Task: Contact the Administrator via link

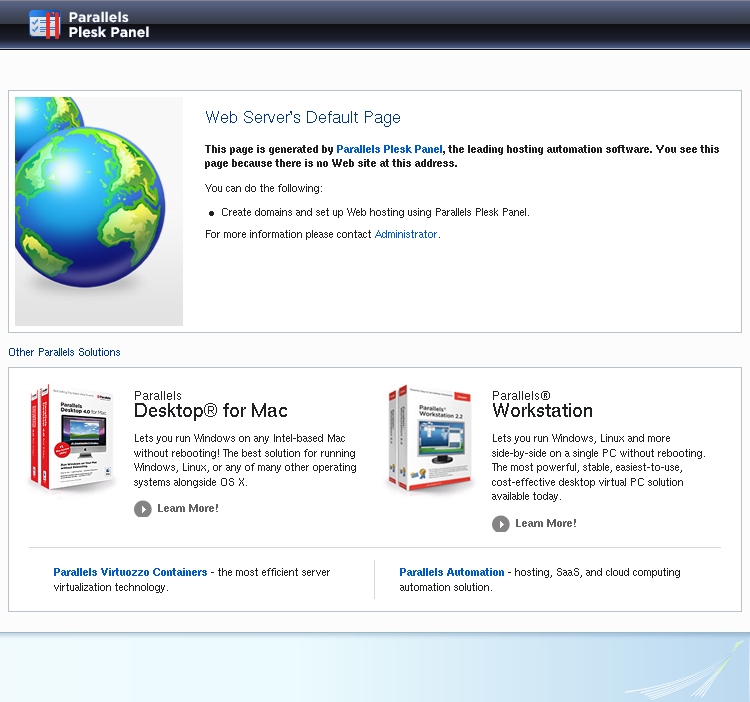Action: [406, 234]
